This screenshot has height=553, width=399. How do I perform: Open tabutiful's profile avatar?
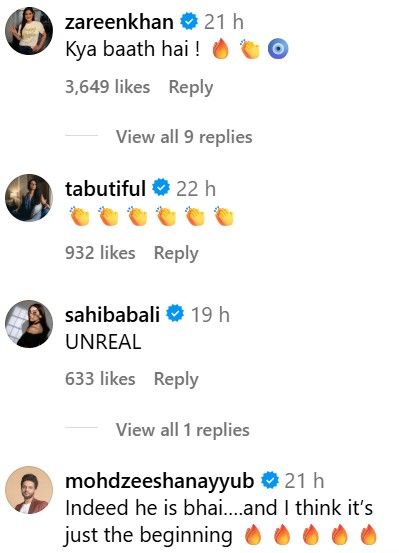29,198
